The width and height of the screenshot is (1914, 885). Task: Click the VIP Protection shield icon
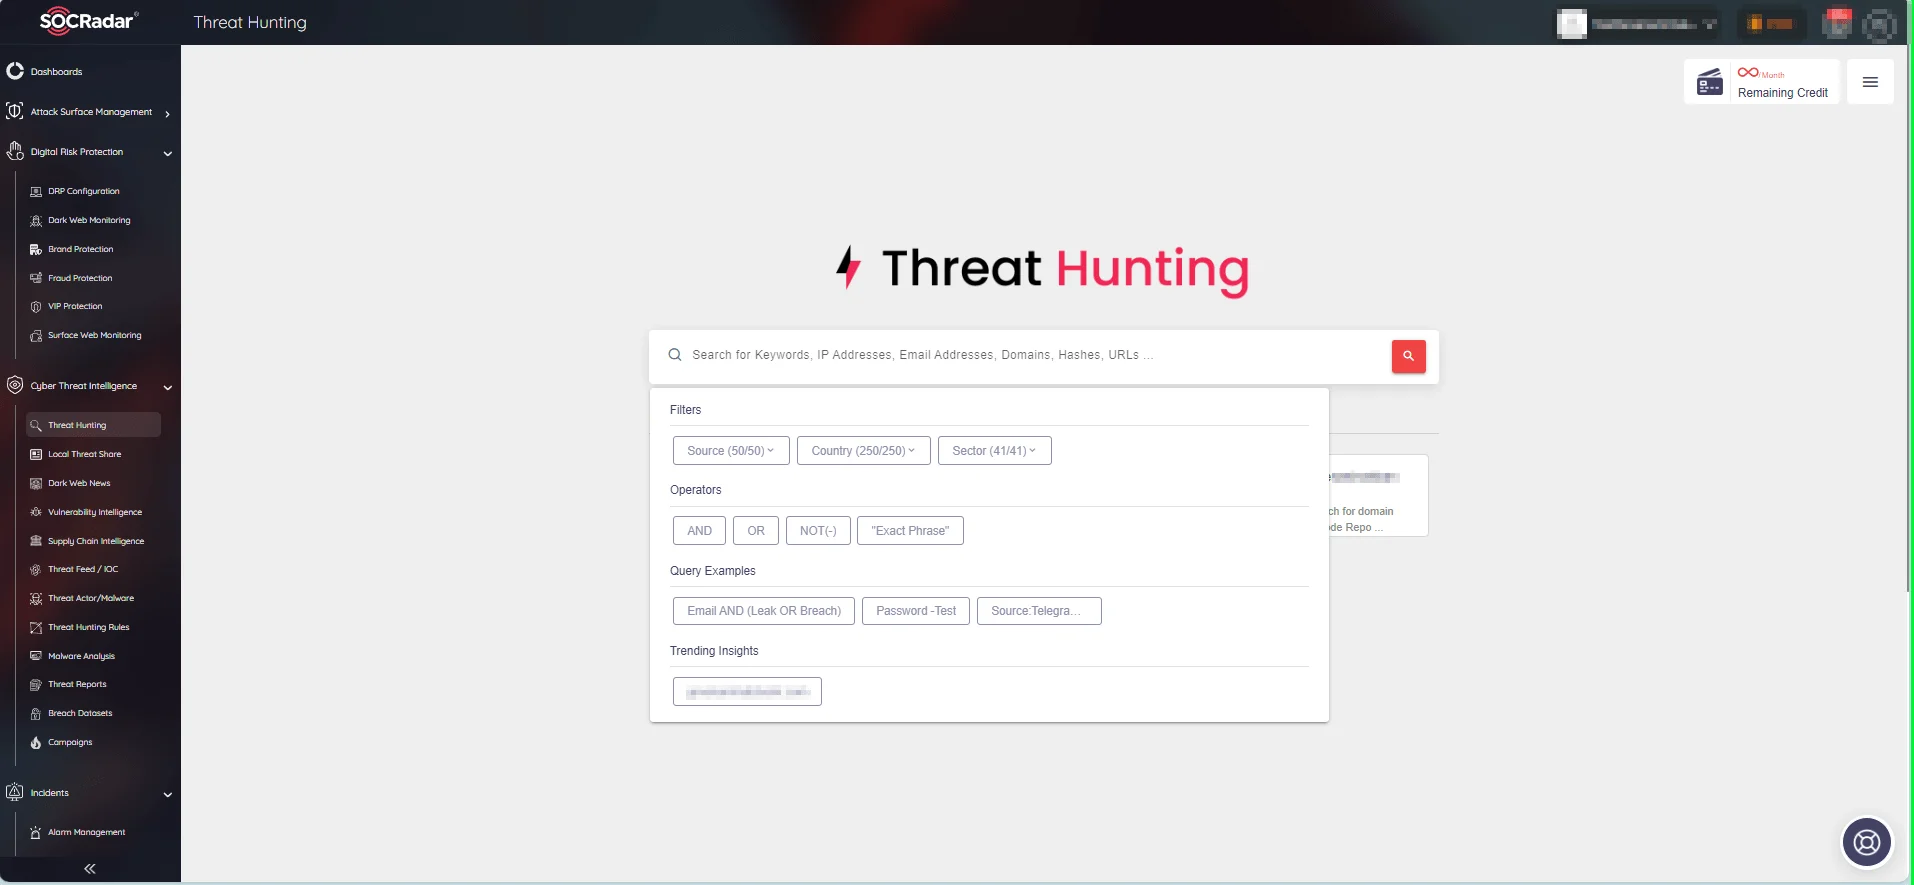(x=36, y=307)
